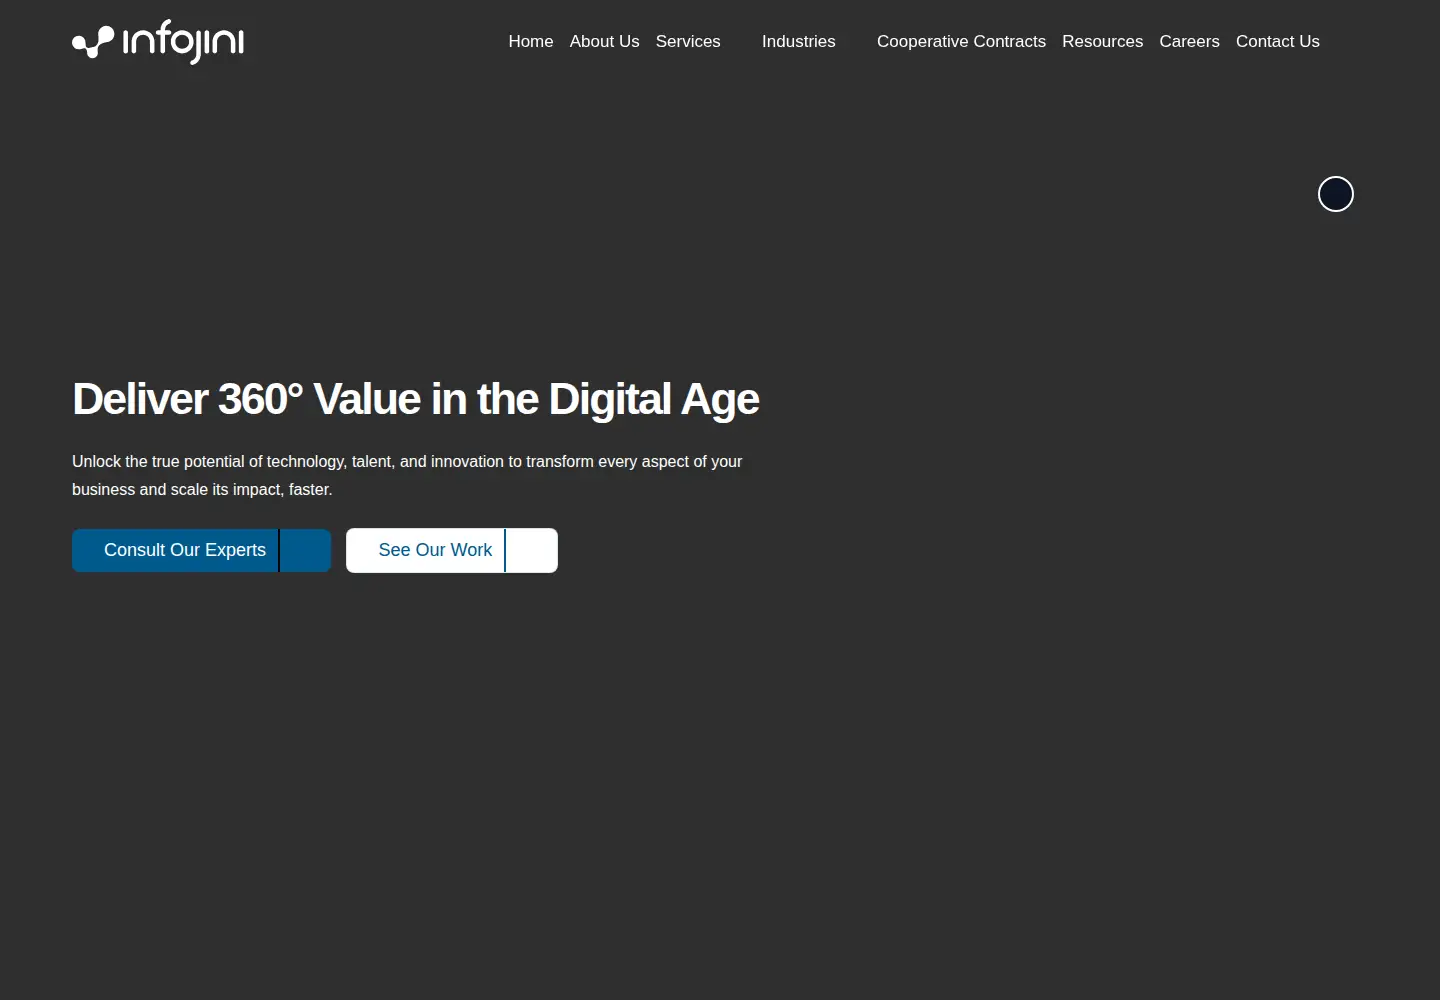Open the Industries menu
Image resolution: width=1440 pixels, height=1000 pixels.
(798, 41)
